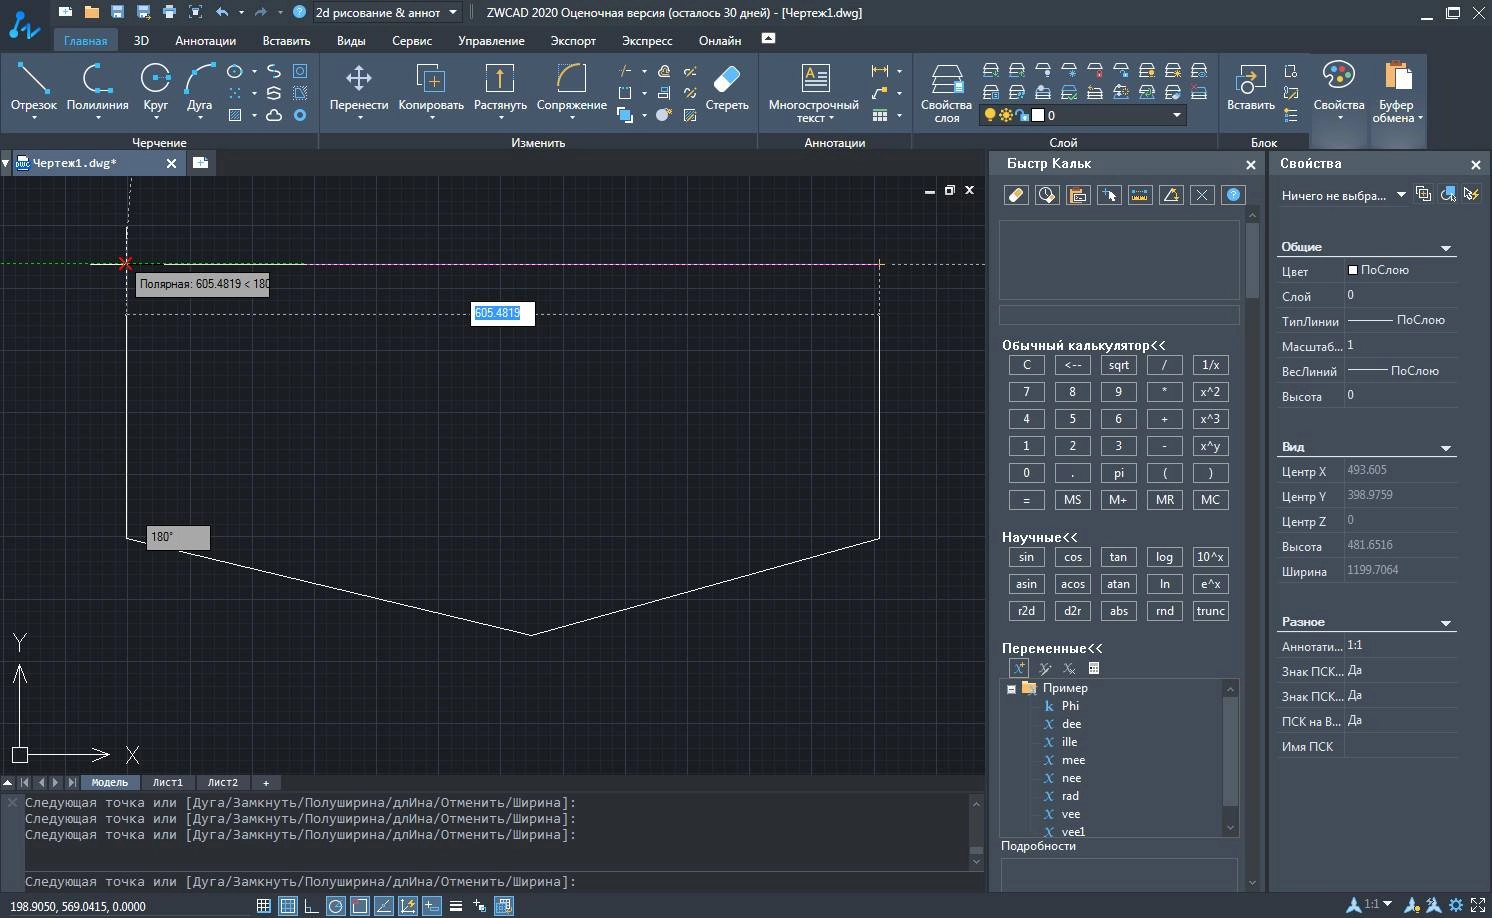The height and width of the screenshot is (918, 1492).
Task: Click the get coordinates cursor icon
Action: click(x=1109, y=195)
